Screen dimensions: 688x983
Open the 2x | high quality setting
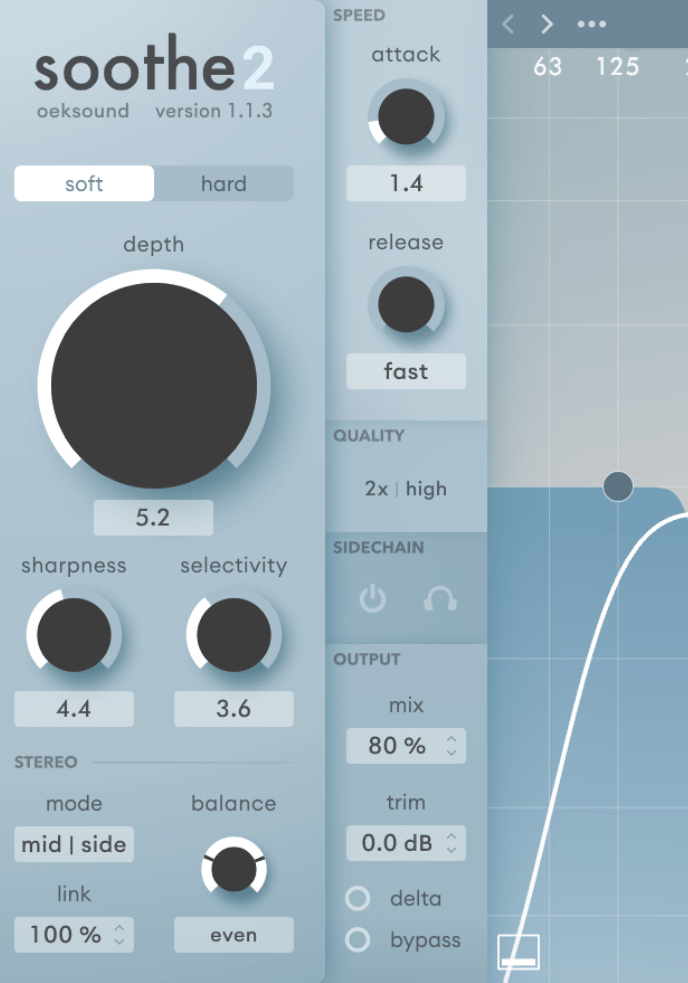click(x=406, y=489)
